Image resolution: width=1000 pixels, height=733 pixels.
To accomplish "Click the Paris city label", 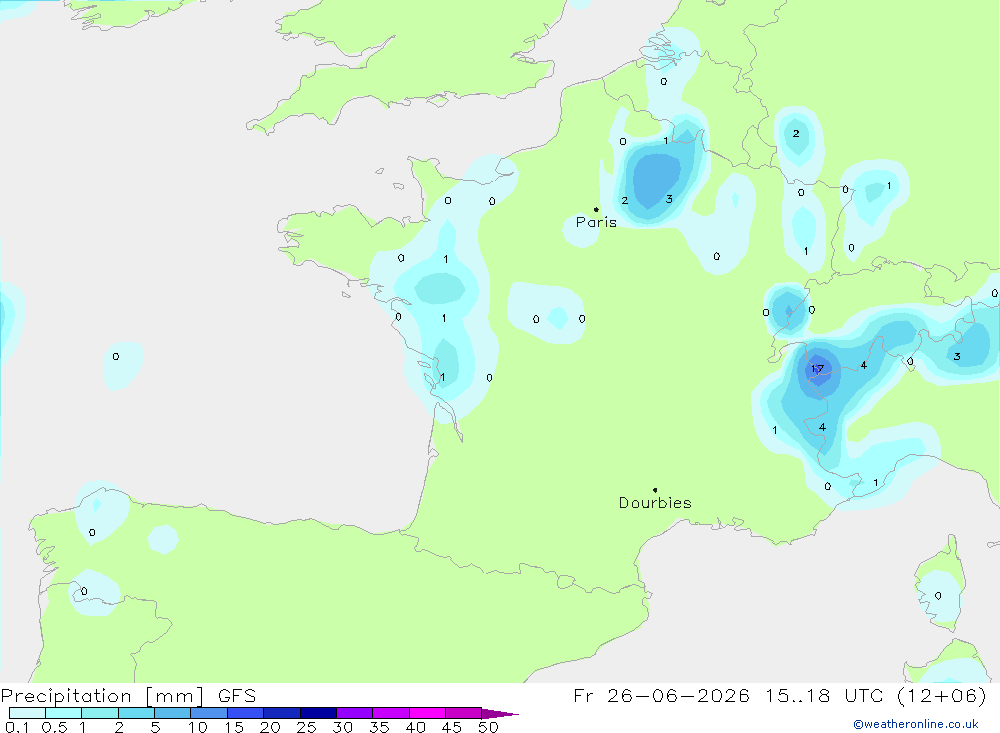I will (x=596, y=222).
